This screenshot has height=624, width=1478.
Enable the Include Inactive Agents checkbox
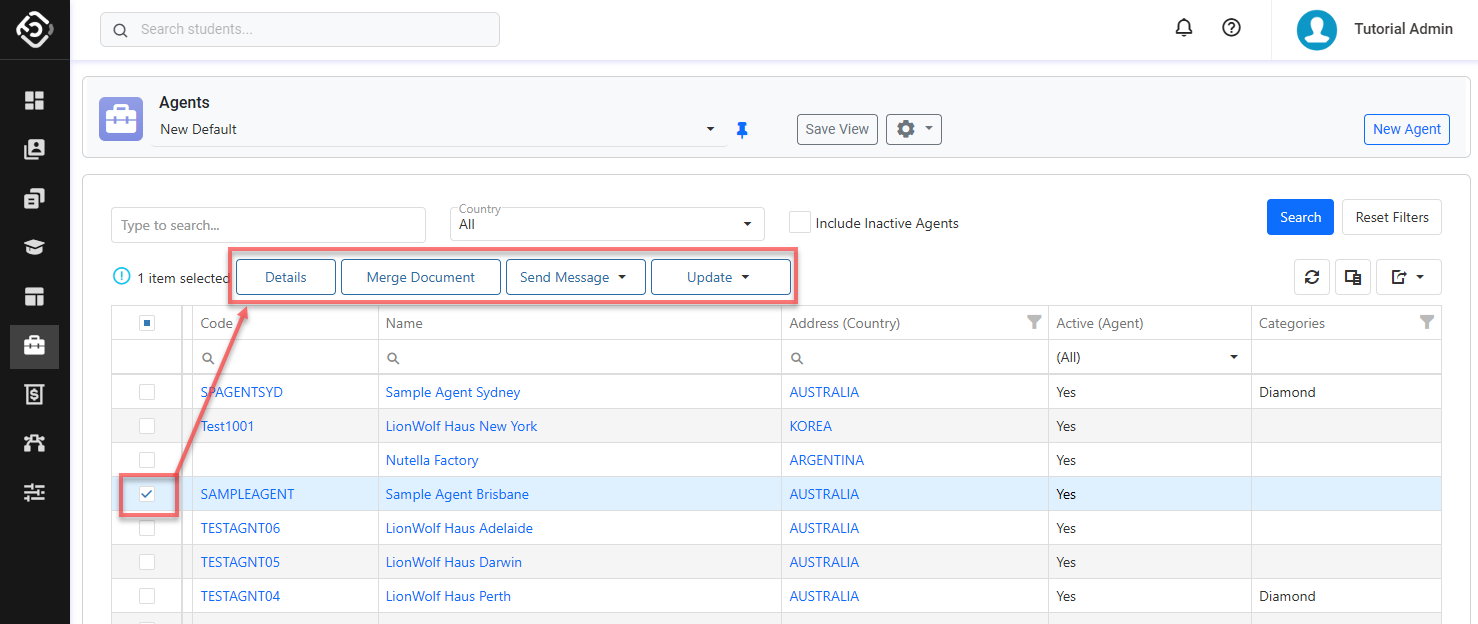(799, 222)
